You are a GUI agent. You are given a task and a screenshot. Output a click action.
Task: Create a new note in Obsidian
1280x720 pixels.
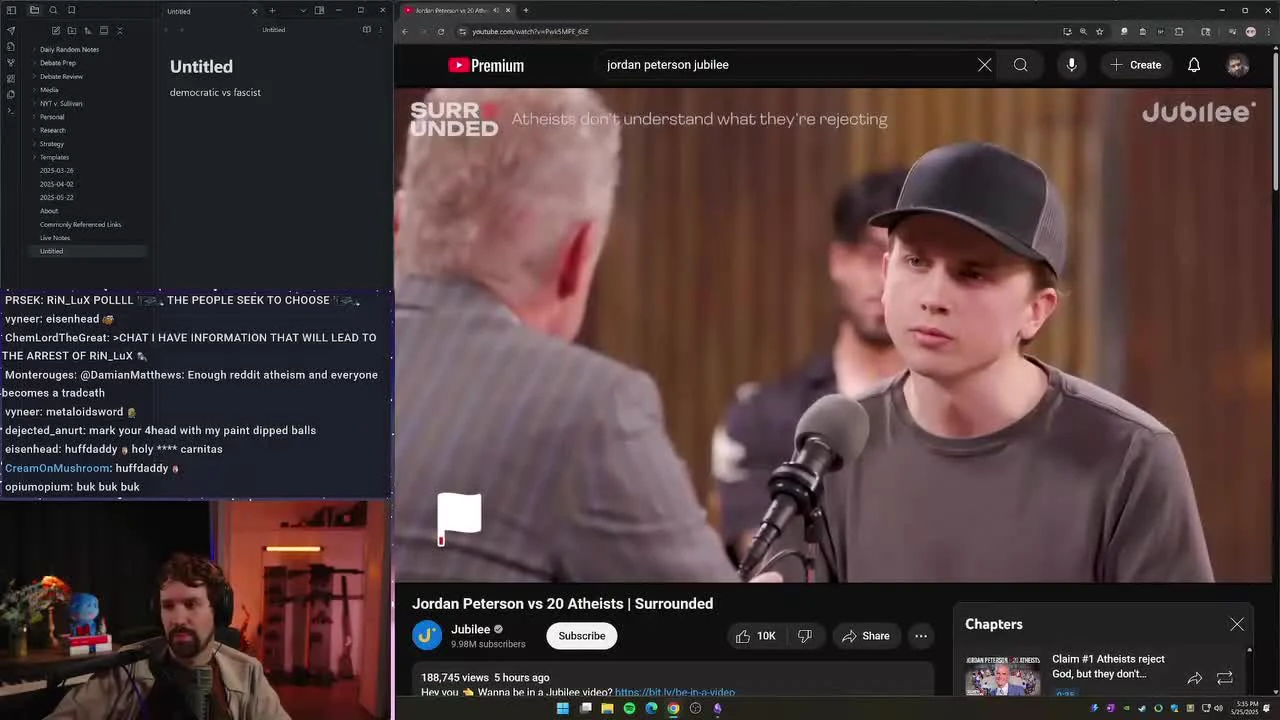(x=56, y=30)
